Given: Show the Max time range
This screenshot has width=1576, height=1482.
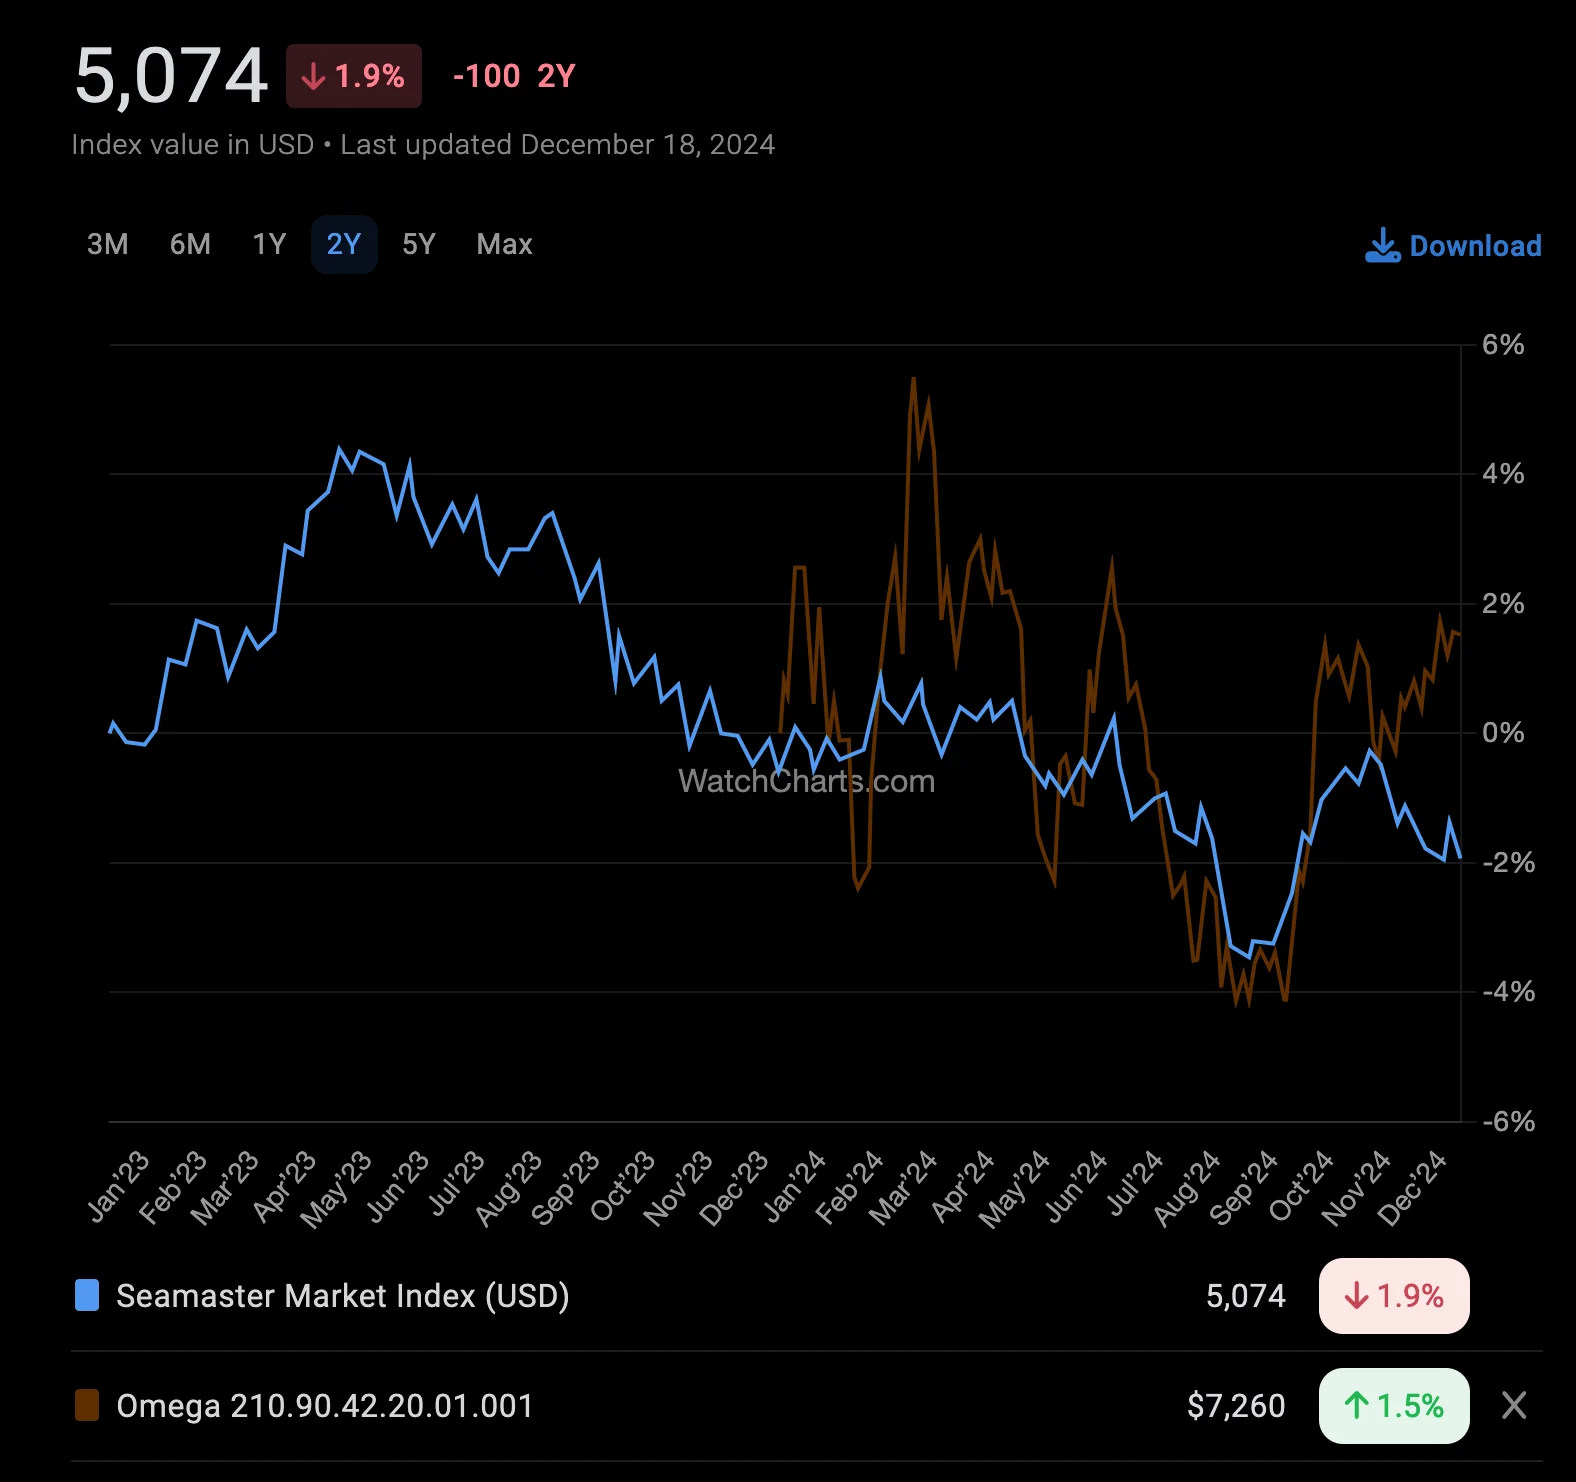Looking at the screenshot, I should point(505,244).
